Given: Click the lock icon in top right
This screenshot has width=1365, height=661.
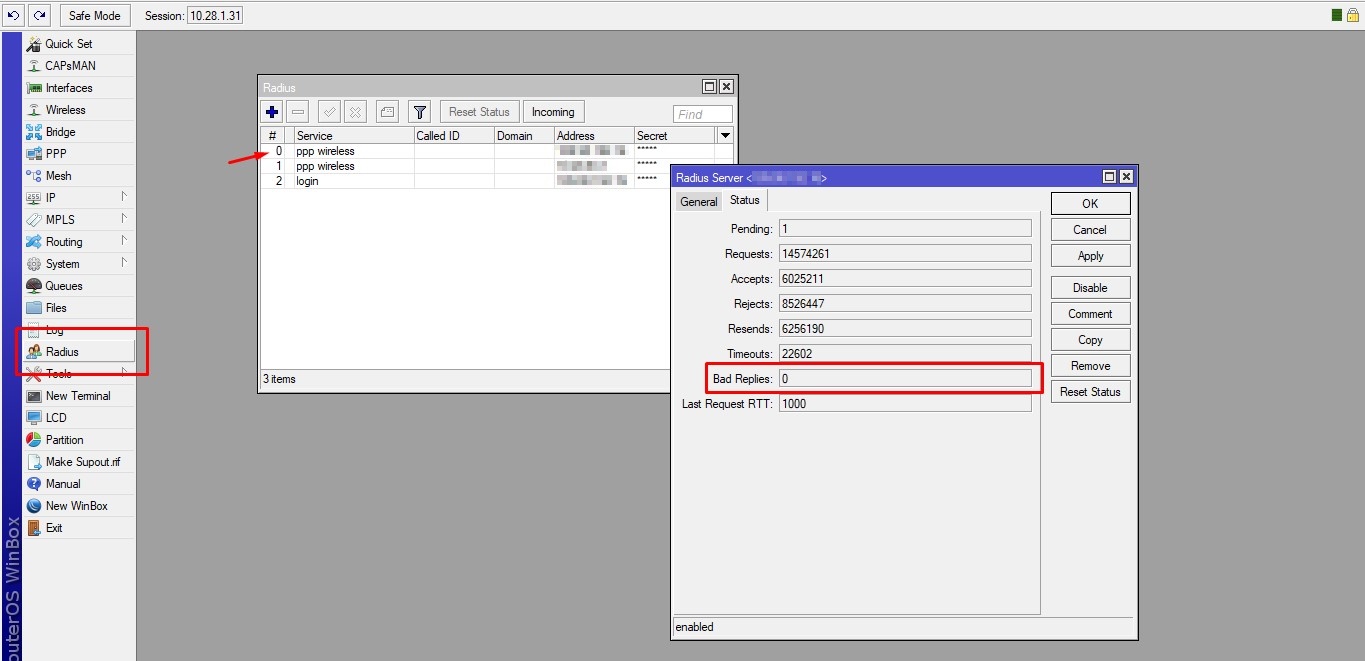Looking at the screenshot, I should 1352,15.
